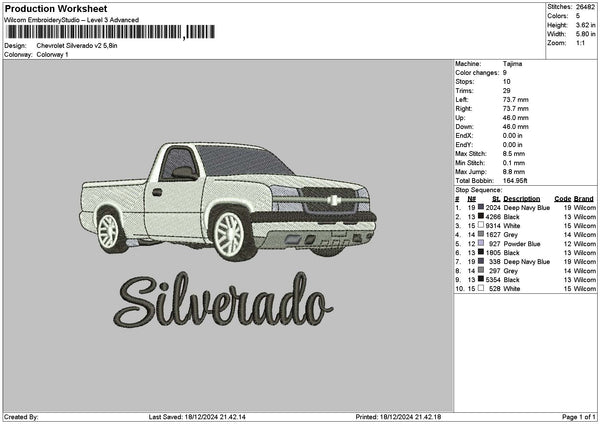The image size is (600, 424).
Task: Click the Down value 46.0 mm
Action: (515, 127)
